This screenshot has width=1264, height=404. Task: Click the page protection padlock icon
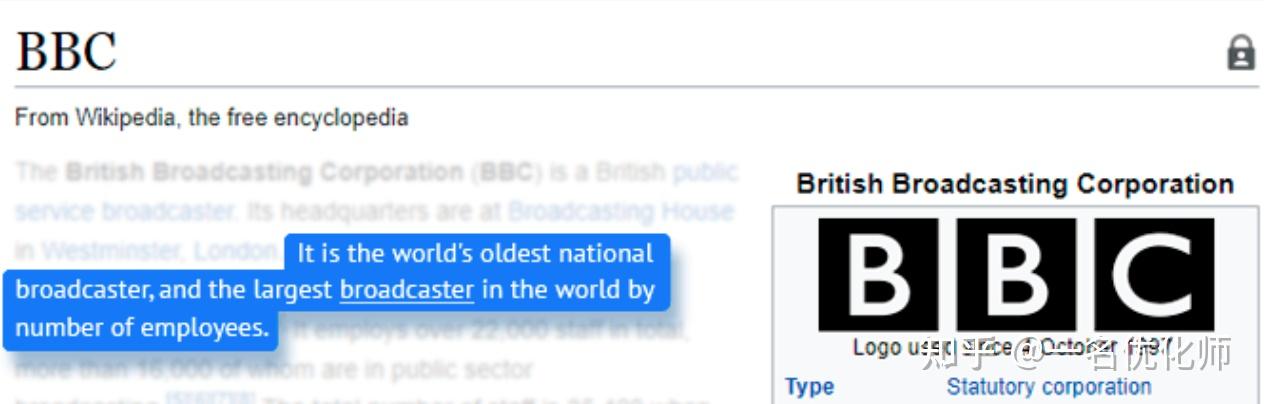[x=1241, y=53]
